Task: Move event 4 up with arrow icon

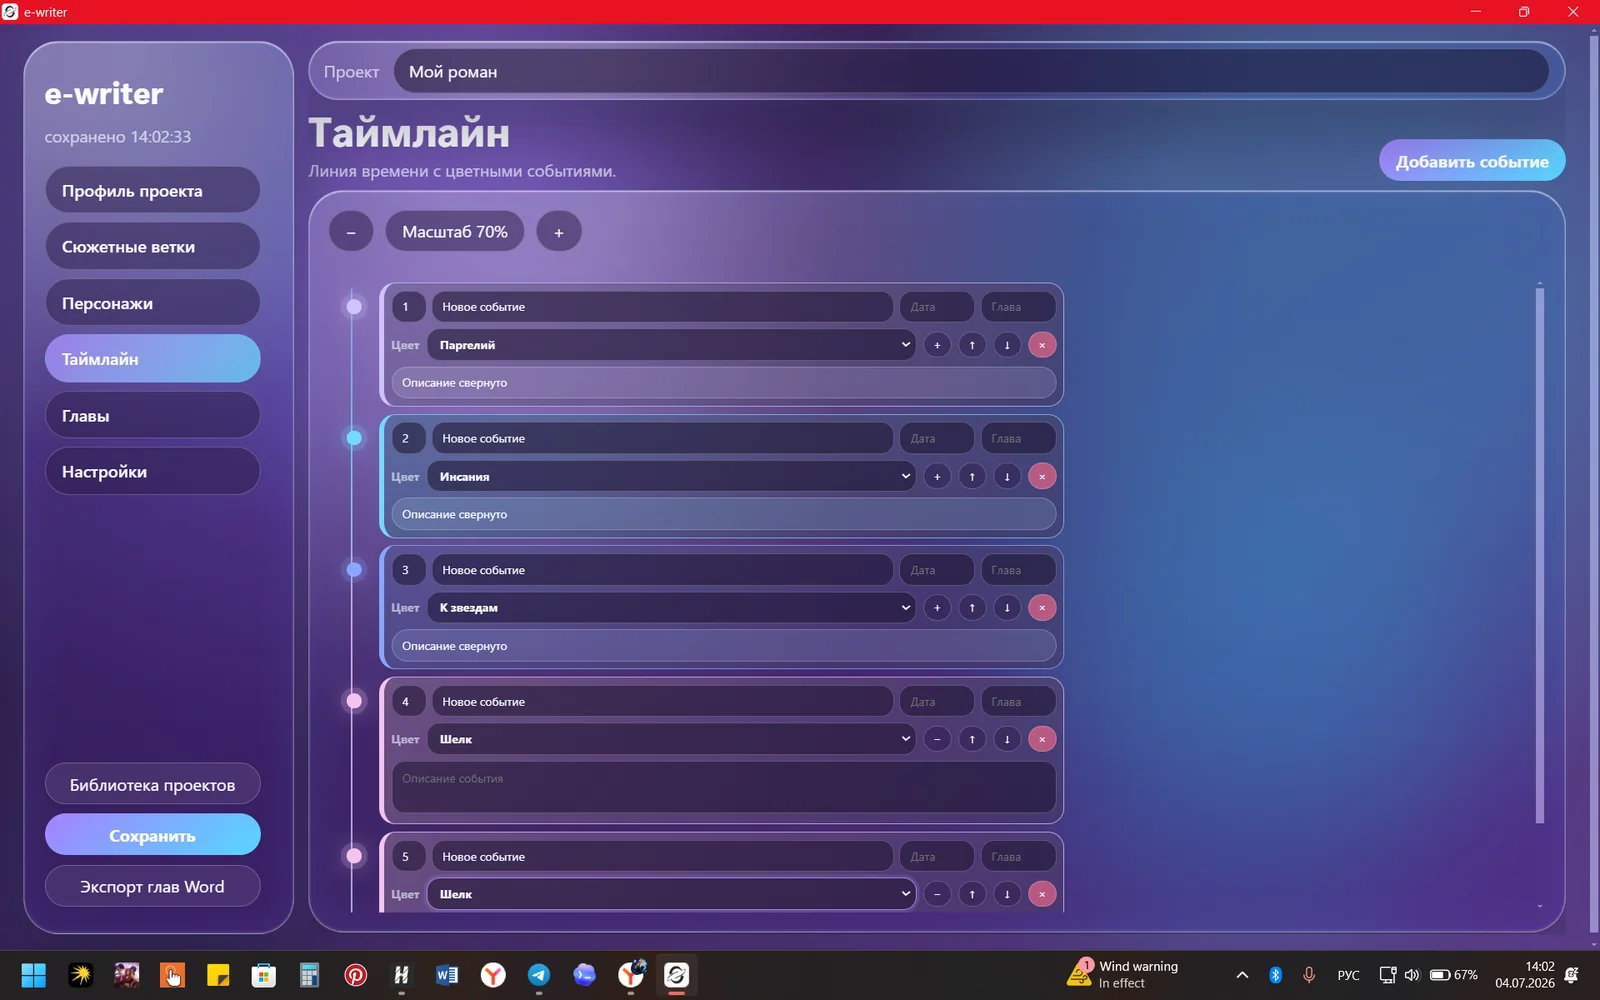Action: click(x=972, y=740)
